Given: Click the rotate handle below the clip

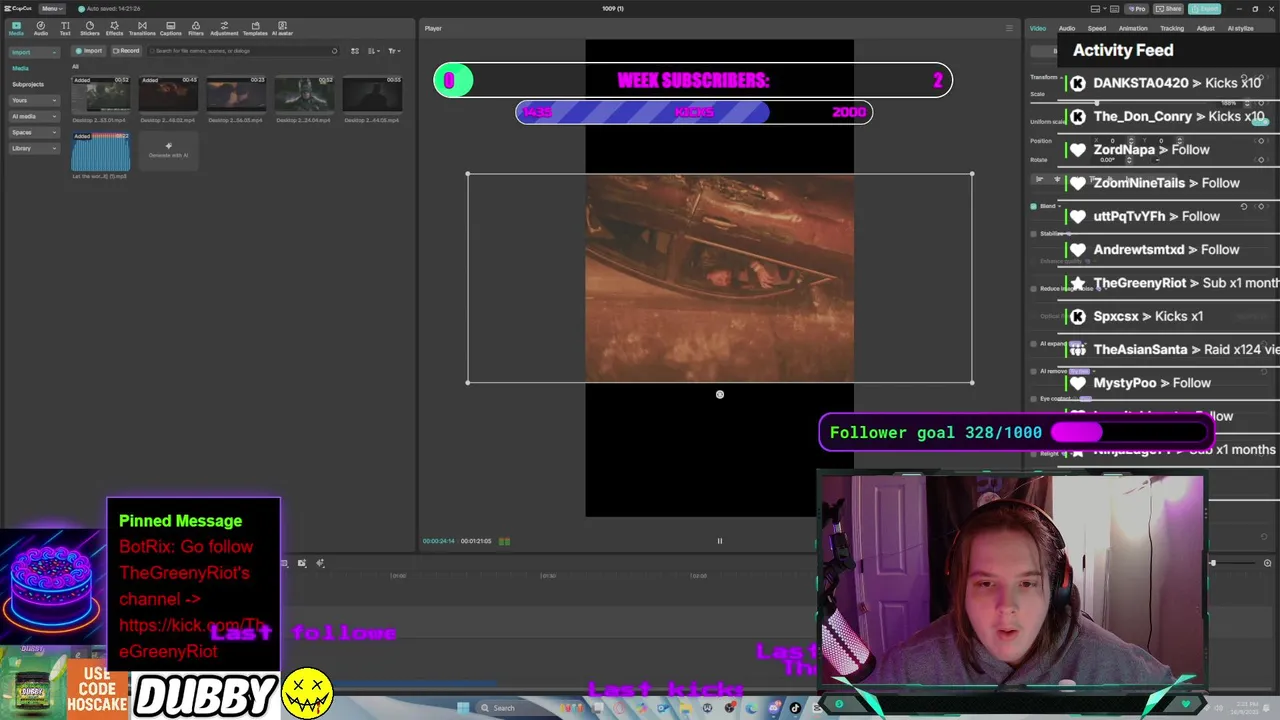Looking at the screenshot, I should [x=720, y=394].
